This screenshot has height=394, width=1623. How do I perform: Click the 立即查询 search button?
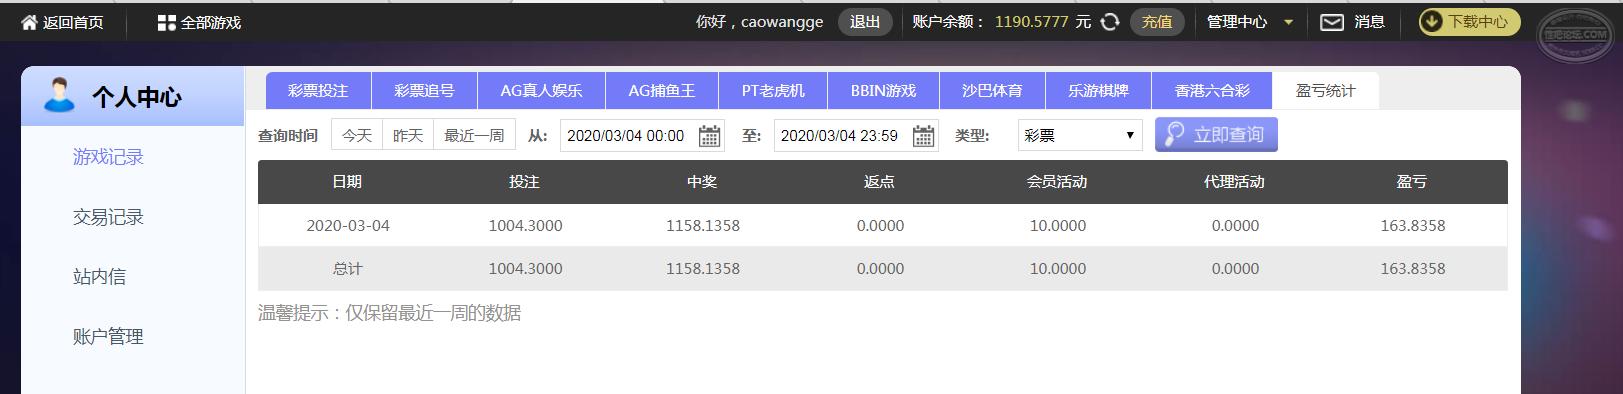point(1216,135)
